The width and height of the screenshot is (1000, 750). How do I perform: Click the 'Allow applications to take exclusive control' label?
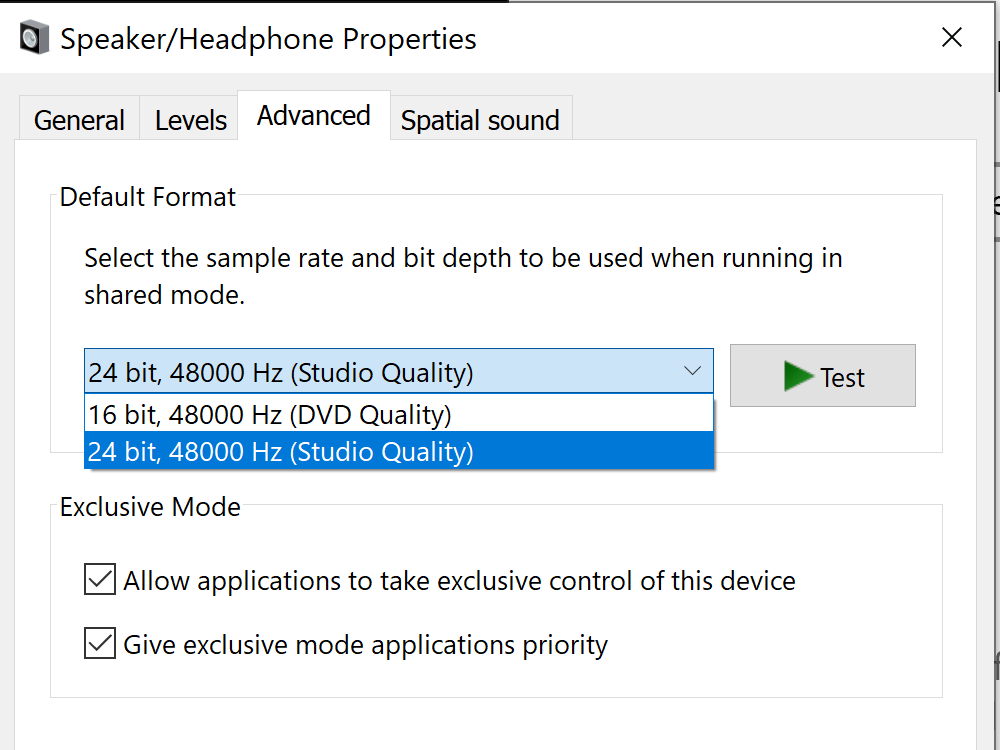pyautogui.click(x=459, y=581)
